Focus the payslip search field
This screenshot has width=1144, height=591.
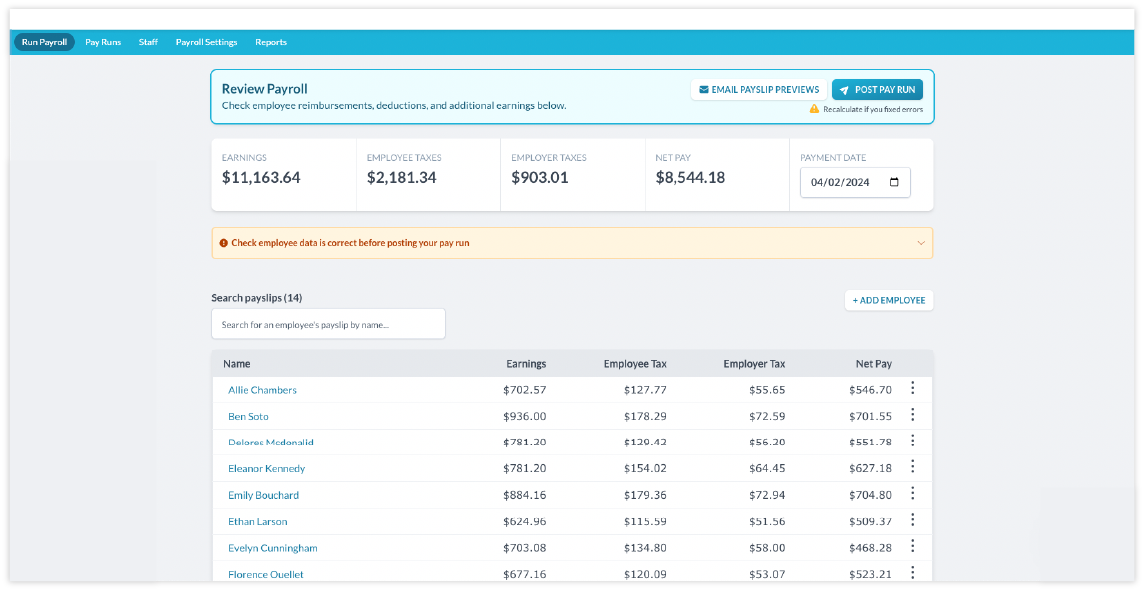click(x=328, y=324)
